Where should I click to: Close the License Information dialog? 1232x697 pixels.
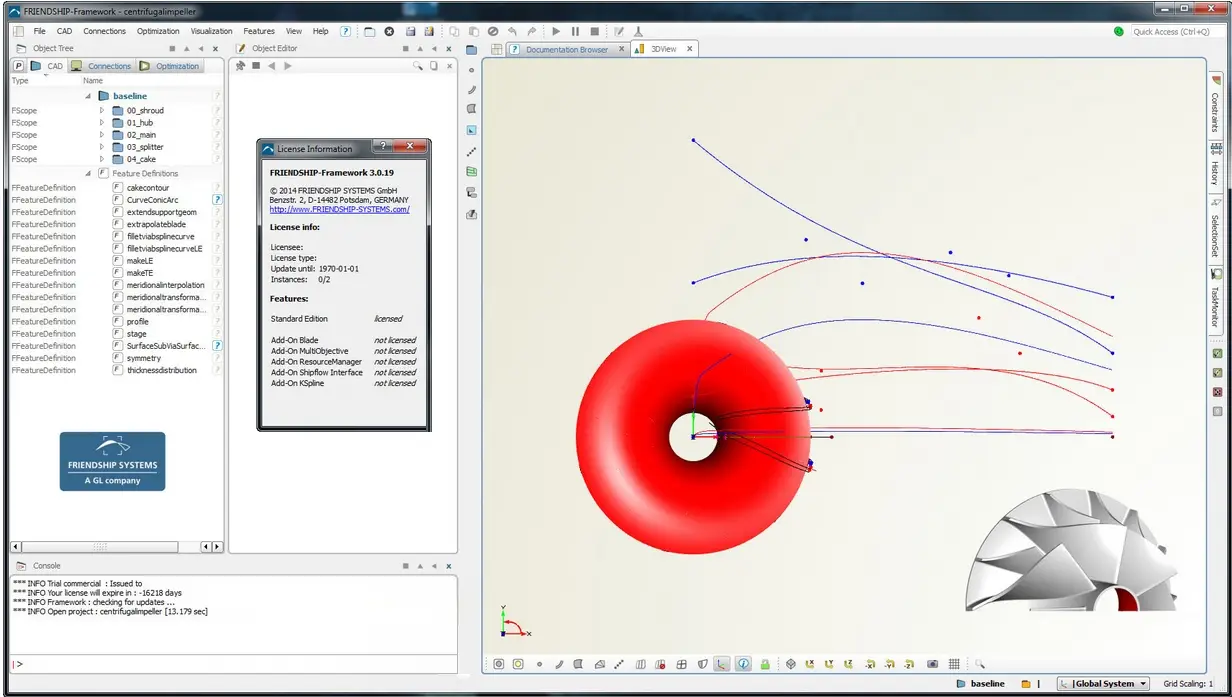[411, 147]
